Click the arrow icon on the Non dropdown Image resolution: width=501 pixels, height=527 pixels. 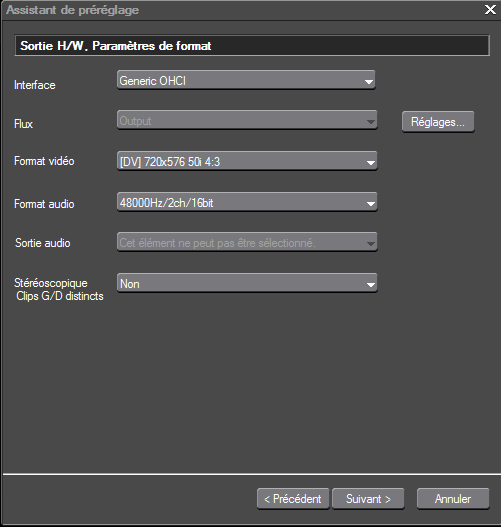pos(371,285)
